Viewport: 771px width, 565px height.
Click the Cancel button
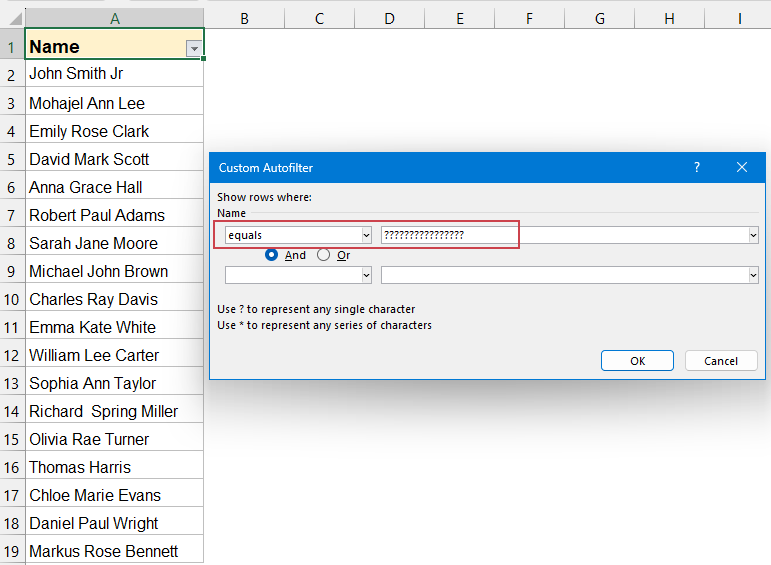coord(721,361)
